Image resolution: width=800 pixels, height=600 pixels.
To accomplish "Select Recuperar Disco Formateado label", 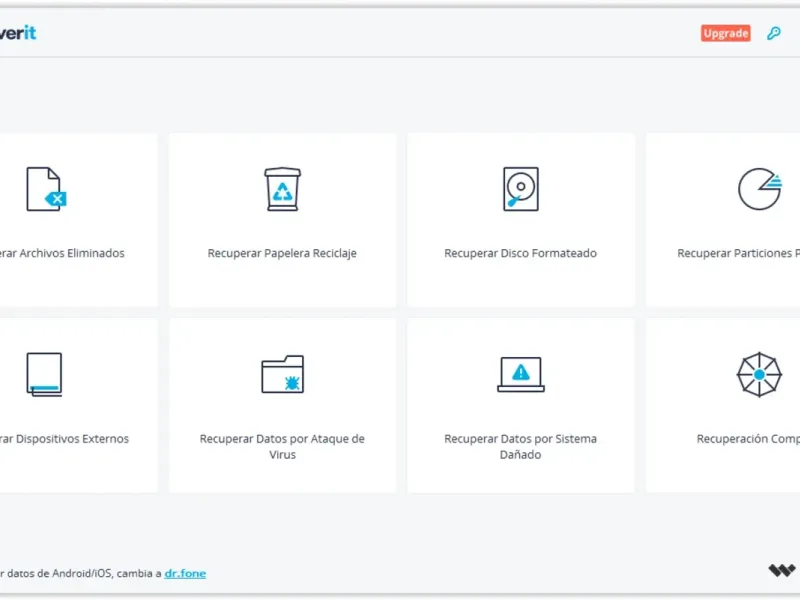I will tap(520, 253).
